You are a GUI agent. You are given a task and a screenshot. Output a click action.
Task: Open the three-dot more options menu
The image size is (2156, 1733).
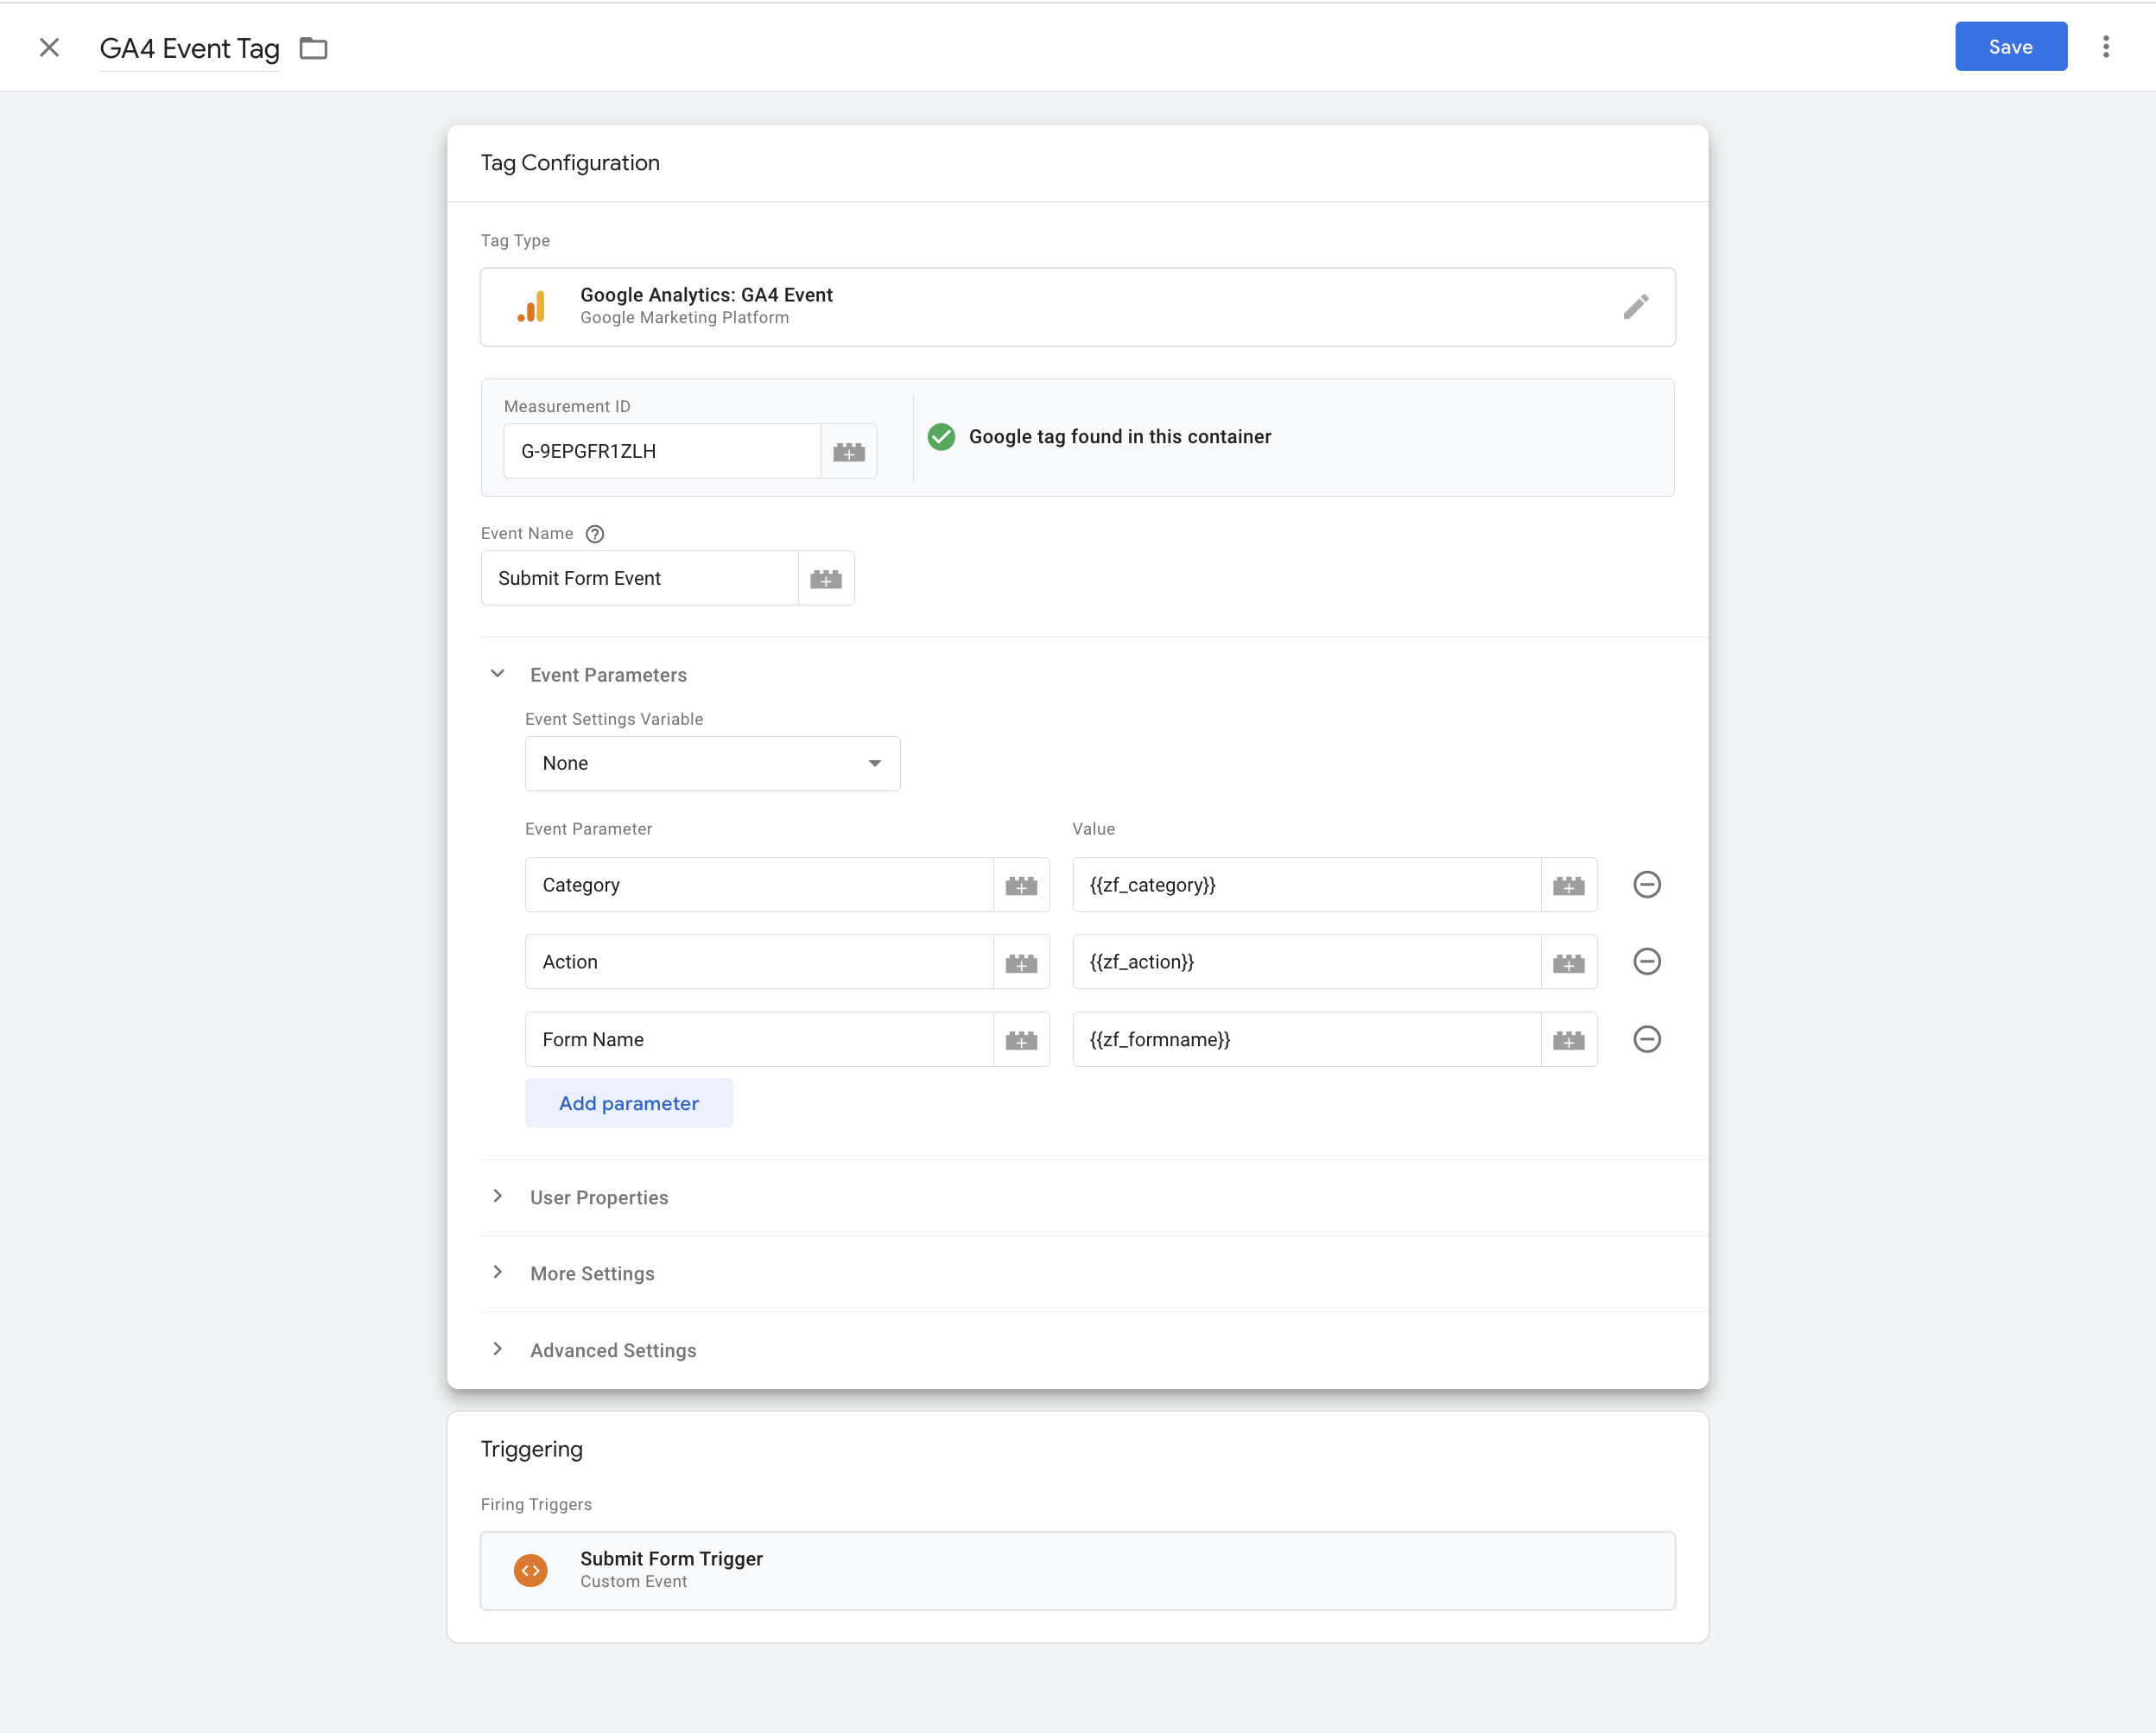(x=2105, y=47)
